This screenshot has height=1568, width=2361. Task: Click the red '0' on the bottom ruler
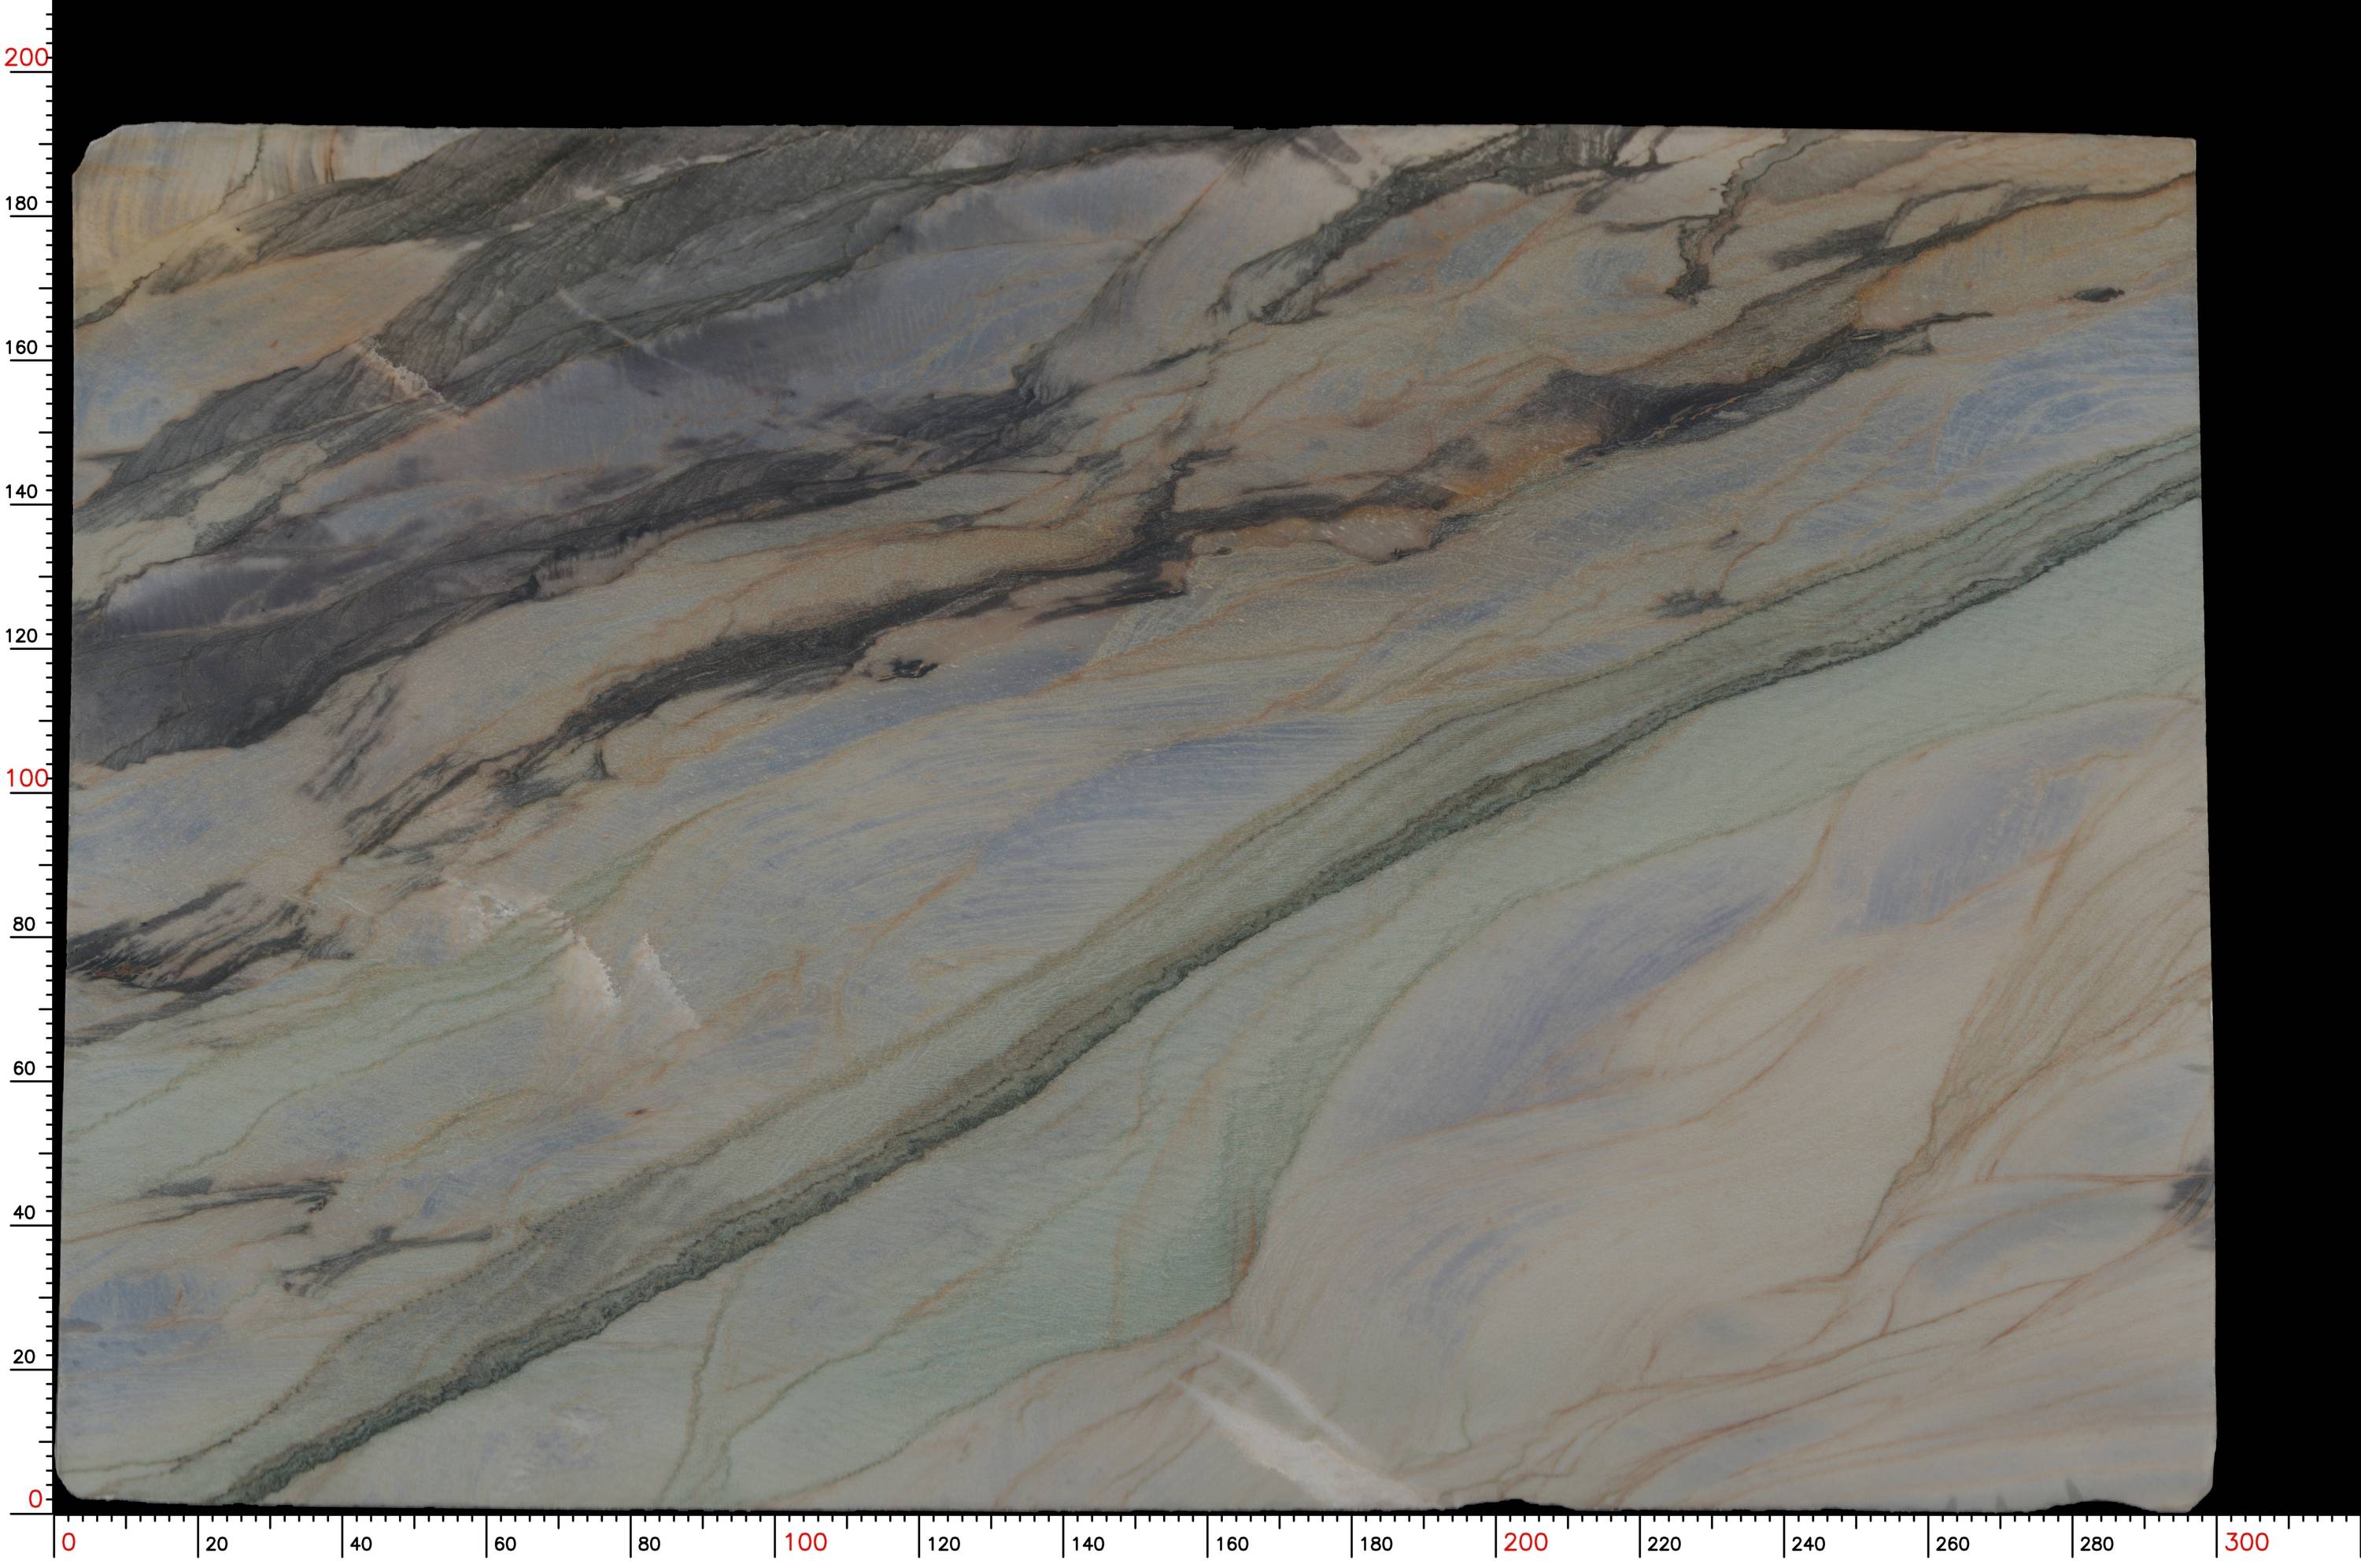tap(68, 1542)
